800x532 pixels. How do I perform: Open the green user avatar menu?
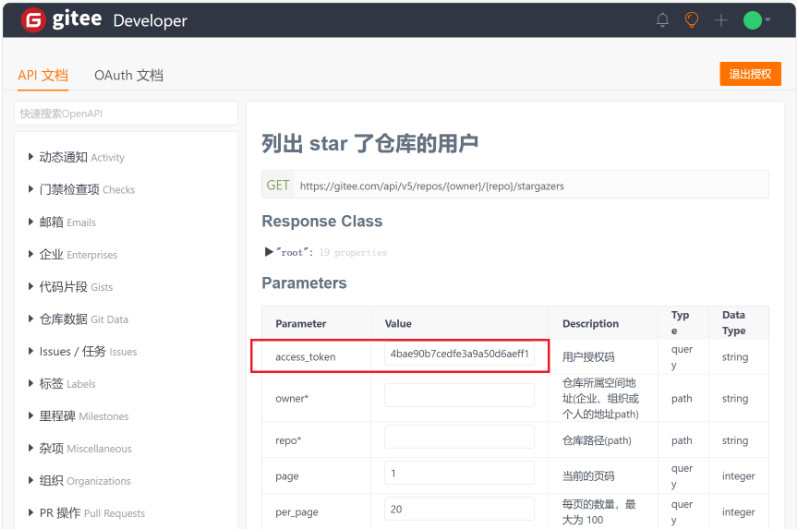tap(756, 20)
